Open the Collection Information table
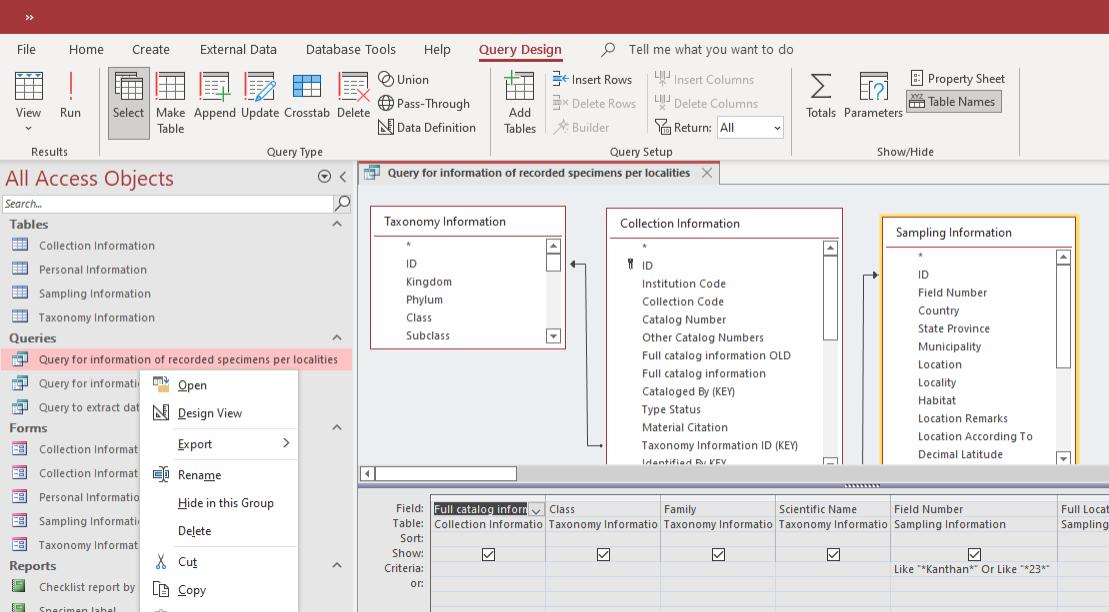The width and height of the screenshot is (1109, 612). pyautogui.click(x=97, y=246)
